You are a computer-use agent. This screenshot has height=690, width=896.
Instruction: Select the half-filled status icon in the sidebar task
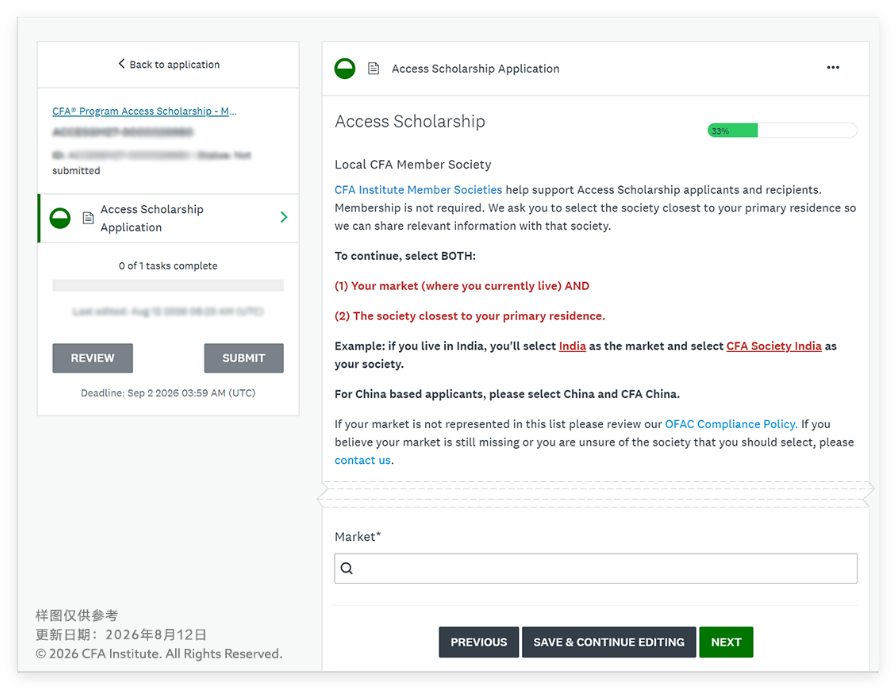60,218
